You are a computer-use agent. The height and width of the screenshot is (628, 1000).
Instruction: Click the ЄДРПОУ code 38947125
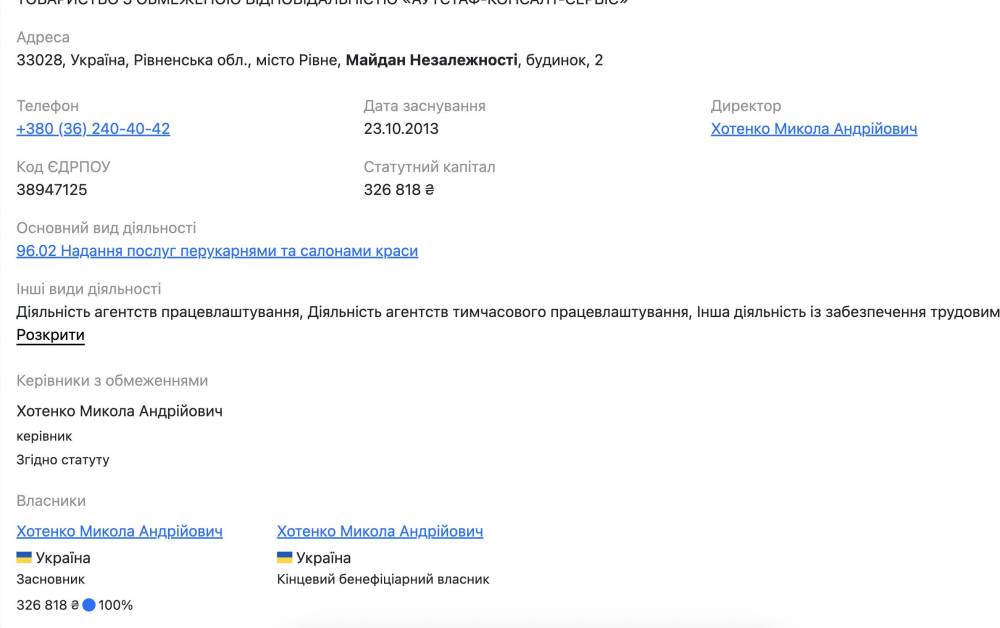[52, 189]
